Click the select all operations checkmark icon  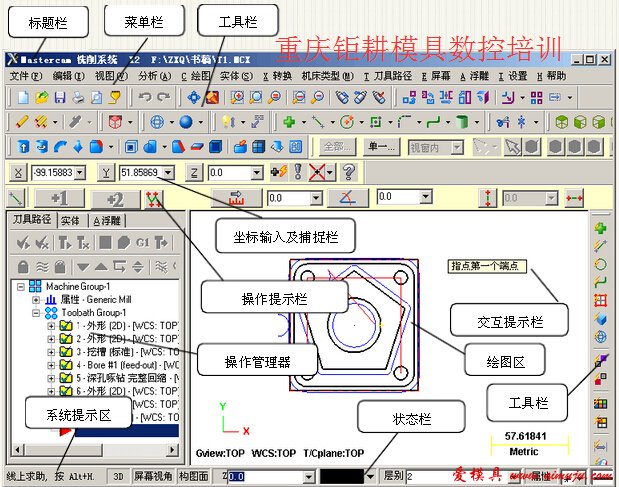[23, 243]
